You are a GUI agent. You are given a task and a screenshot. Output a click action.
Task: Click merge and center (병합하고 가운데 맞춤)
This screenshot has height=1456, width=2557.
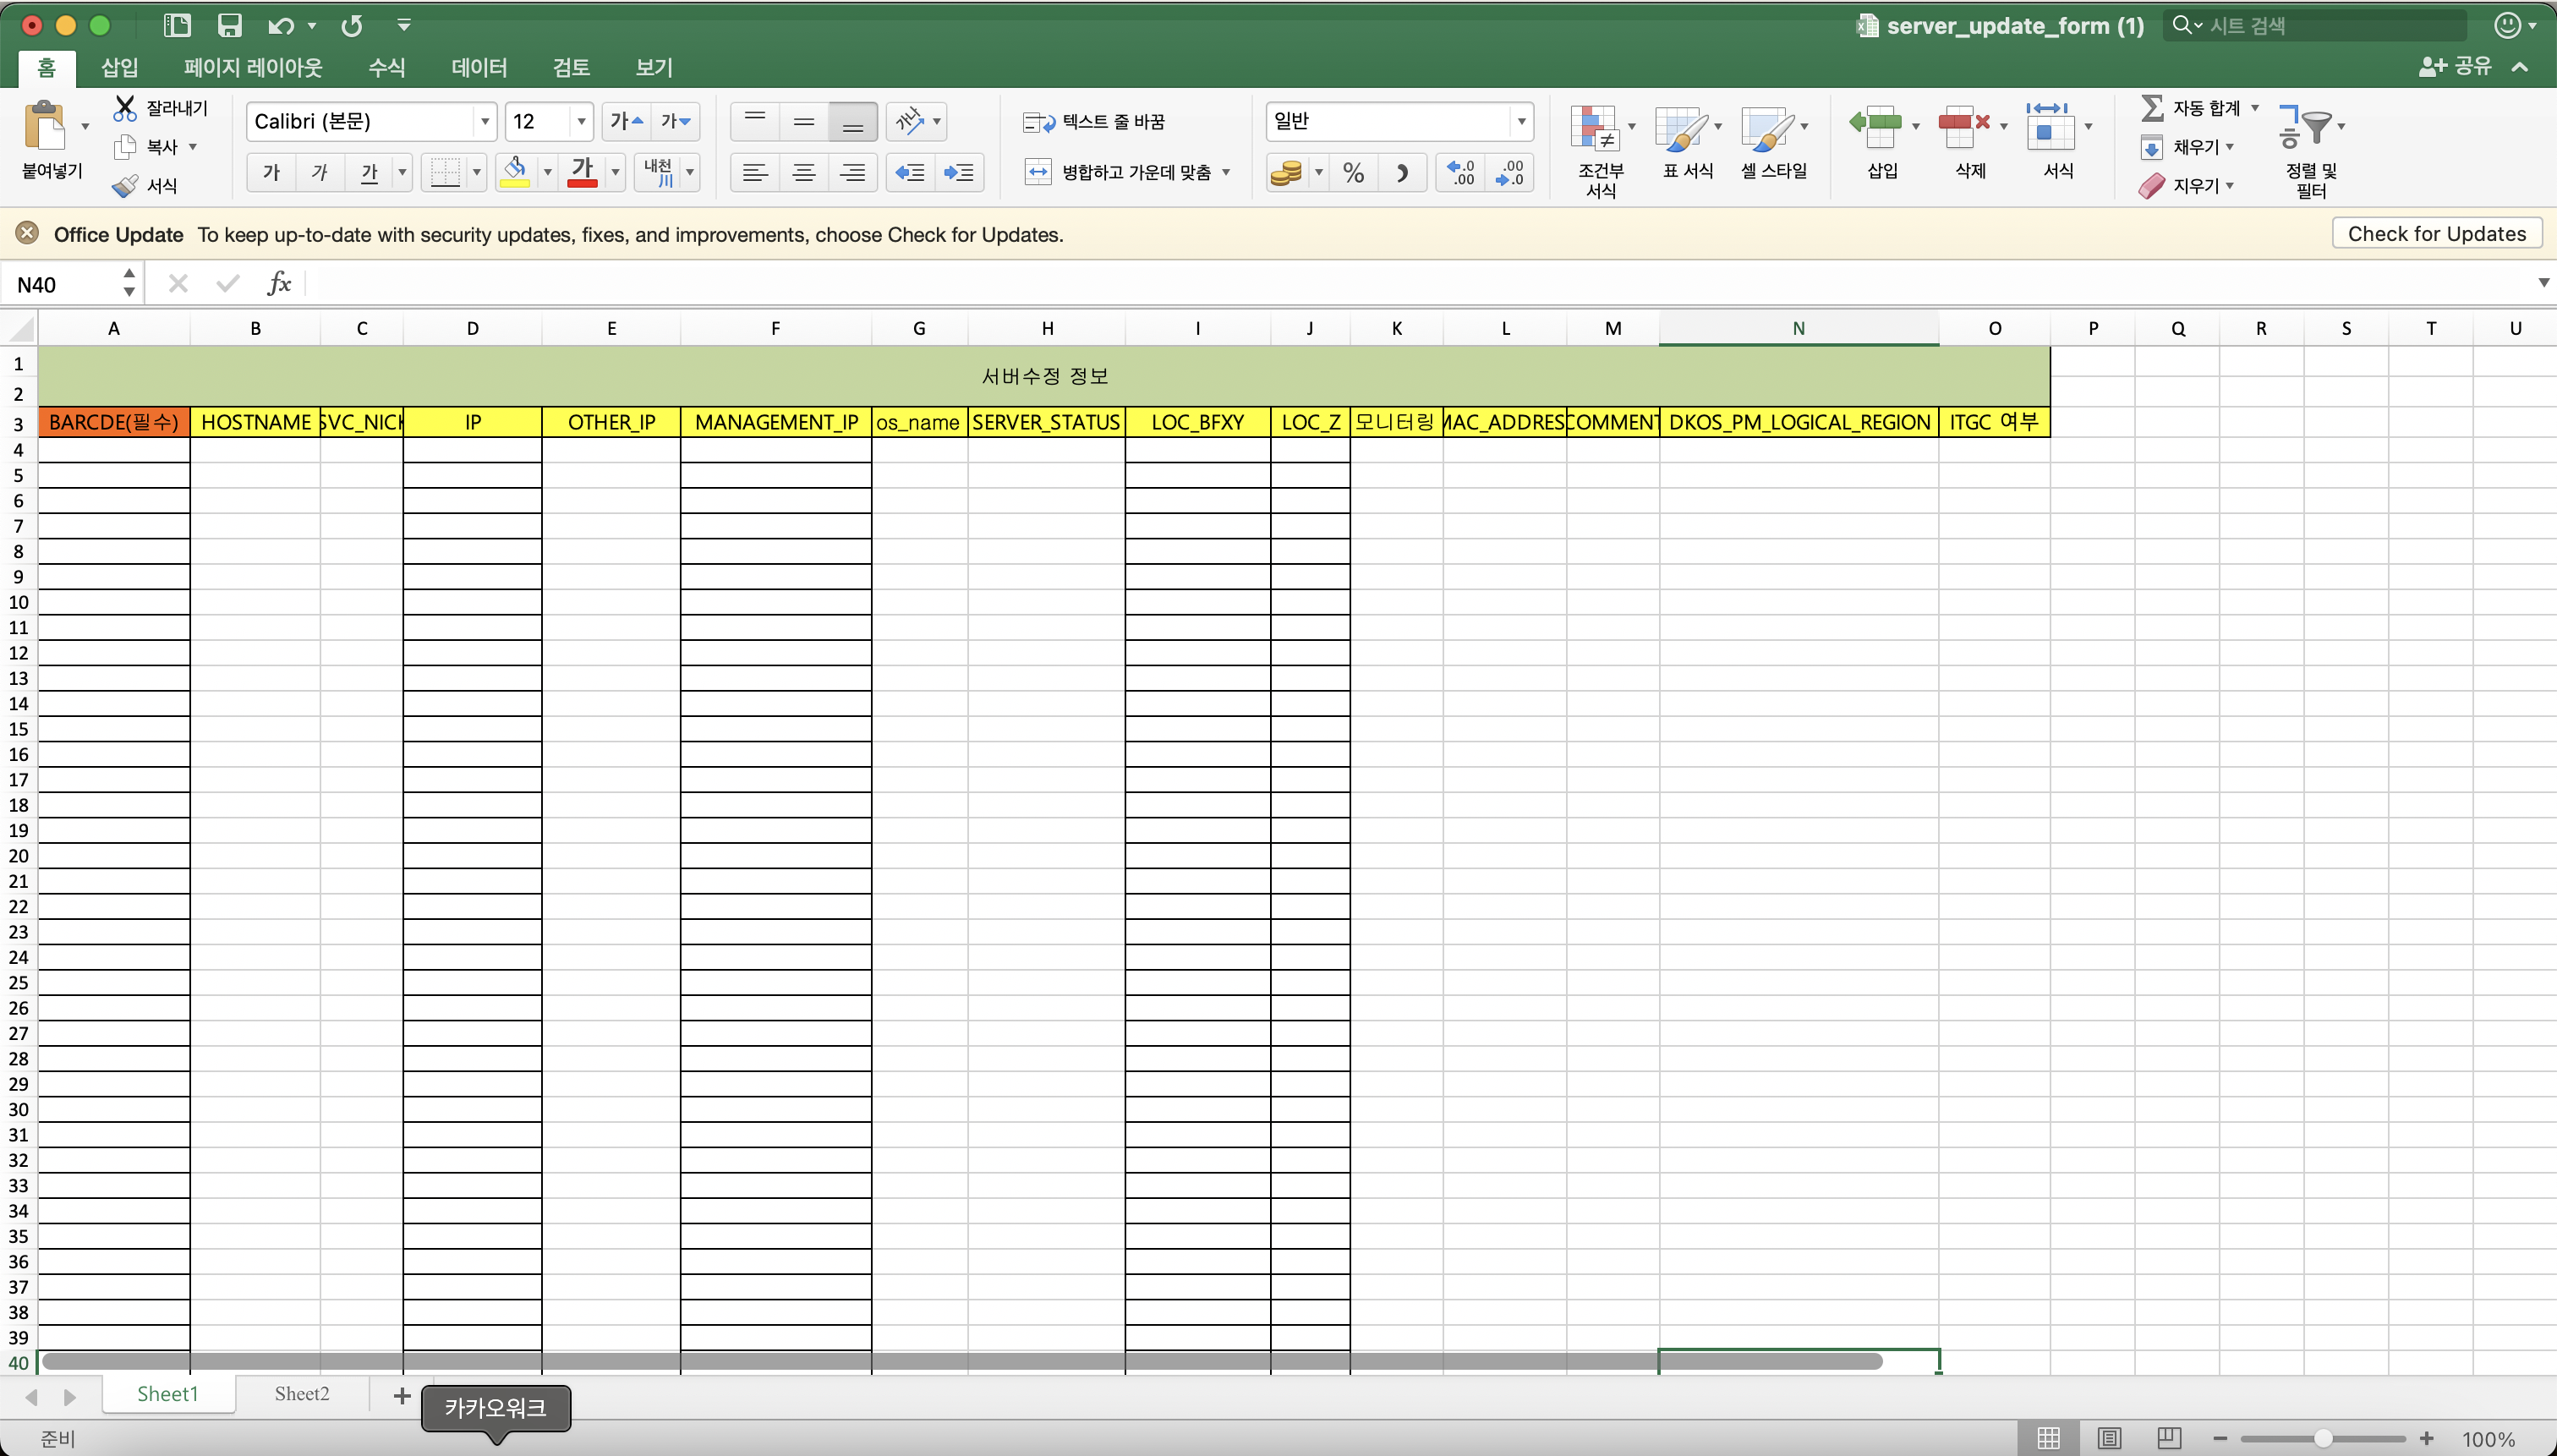[x=1117, y=172]
